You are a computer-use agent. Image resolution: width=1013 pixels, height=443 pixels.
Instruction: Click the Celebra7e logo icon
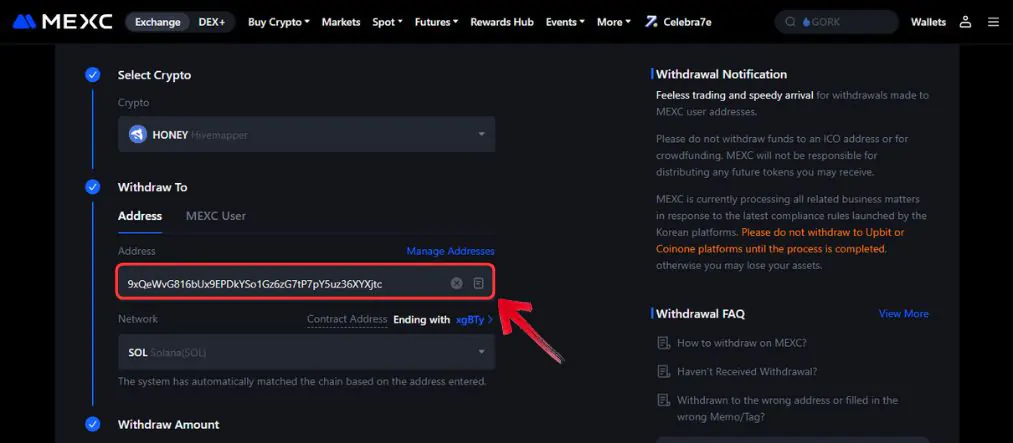651,22
